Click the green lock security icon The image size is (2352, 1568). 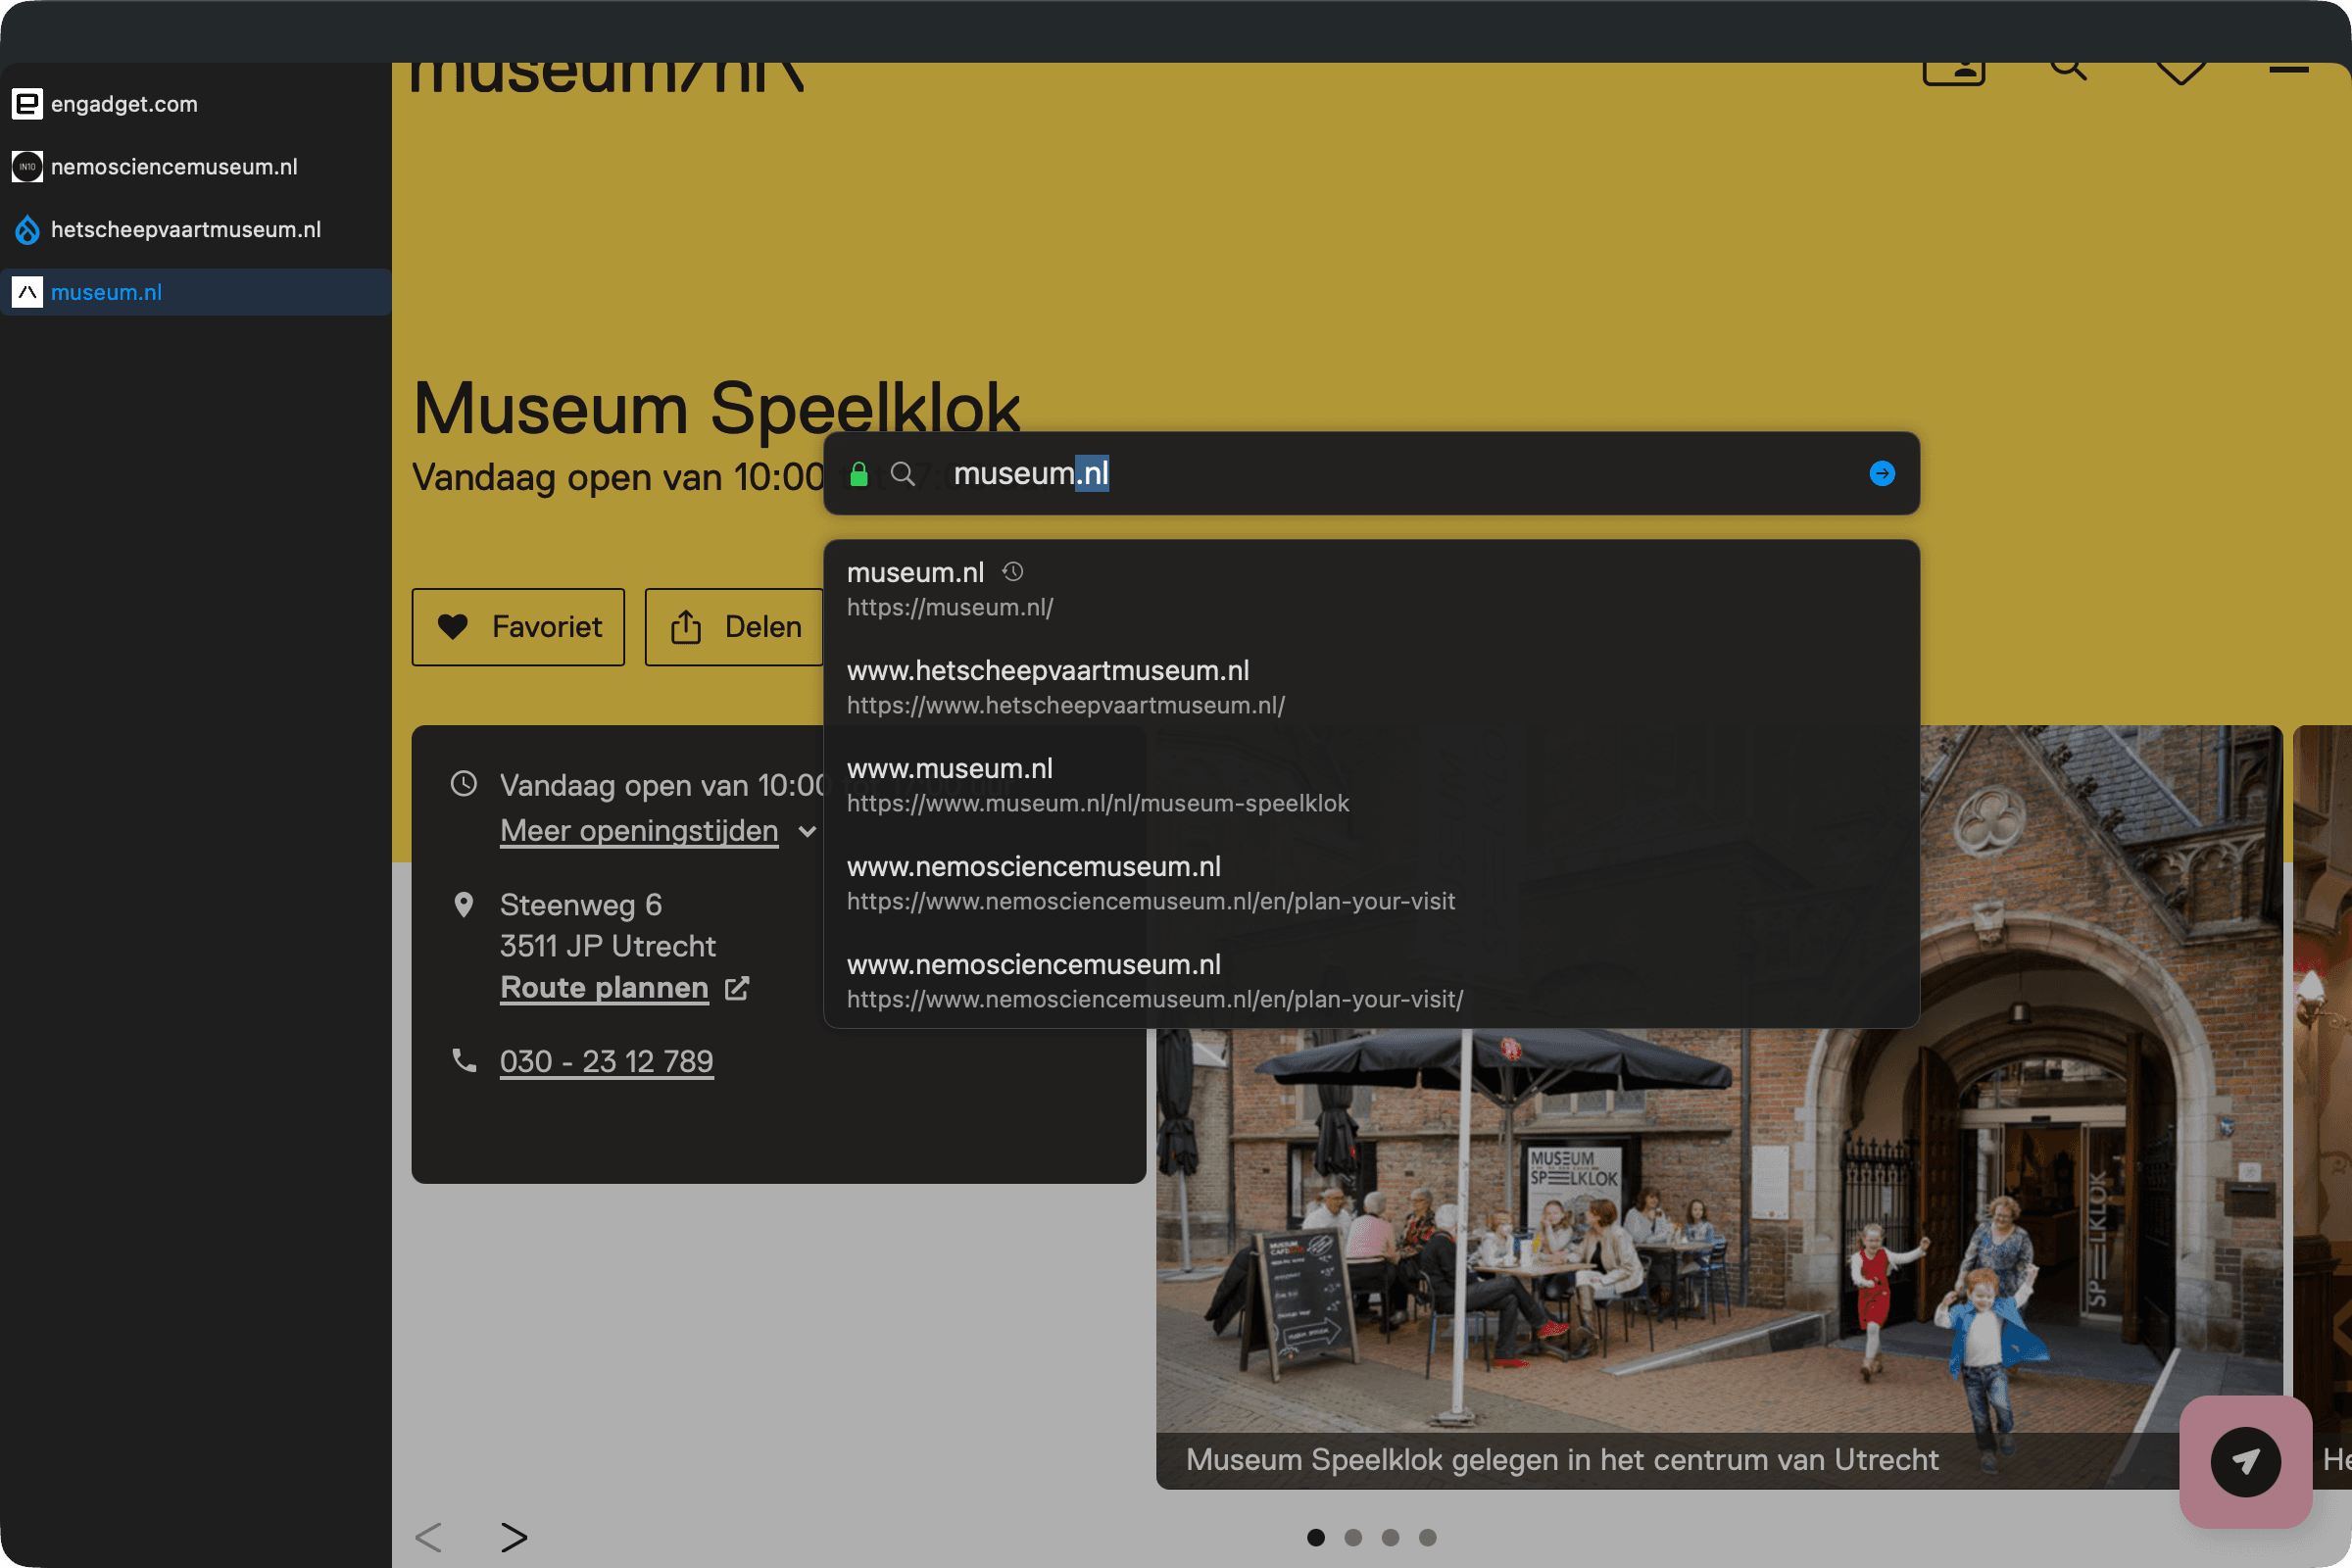(x=858, y=474)
